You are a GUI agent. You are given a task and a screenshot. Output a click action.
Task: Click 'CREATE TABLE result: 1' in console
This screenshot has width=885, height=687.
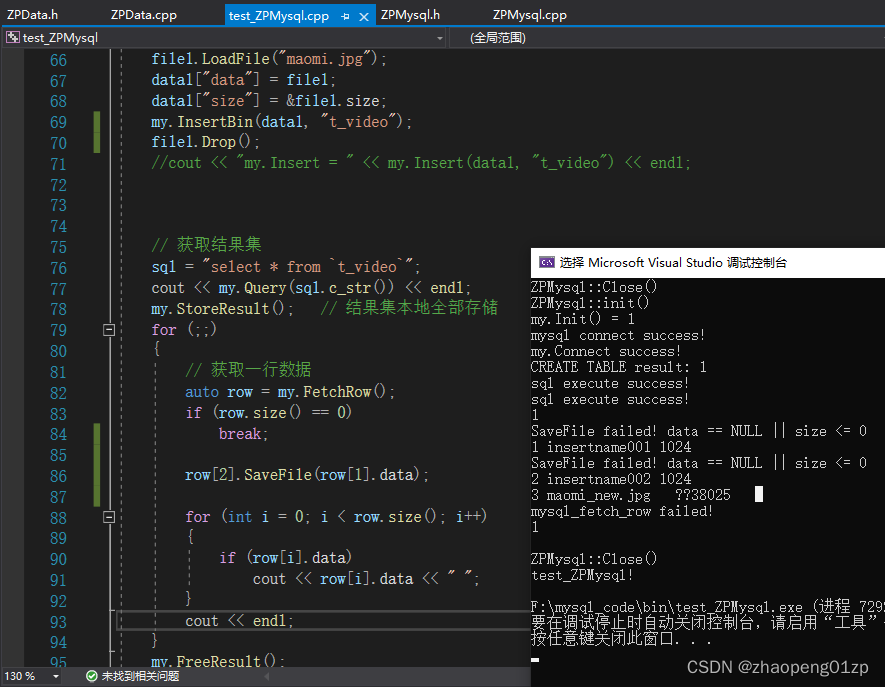[x=619, y=367]
